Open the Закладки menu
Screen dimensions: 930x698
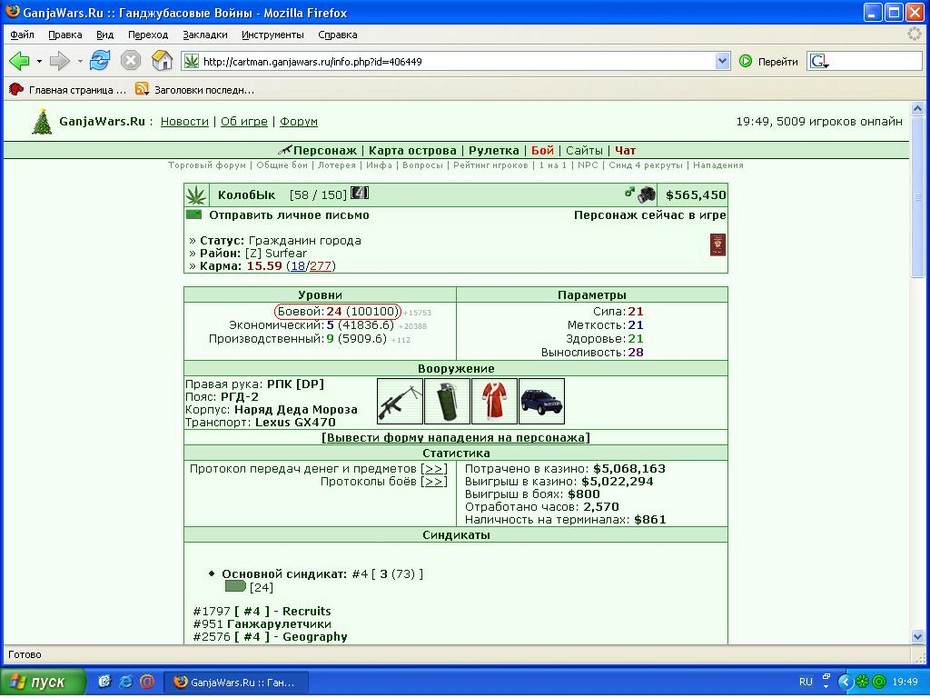tap(205, 34)
